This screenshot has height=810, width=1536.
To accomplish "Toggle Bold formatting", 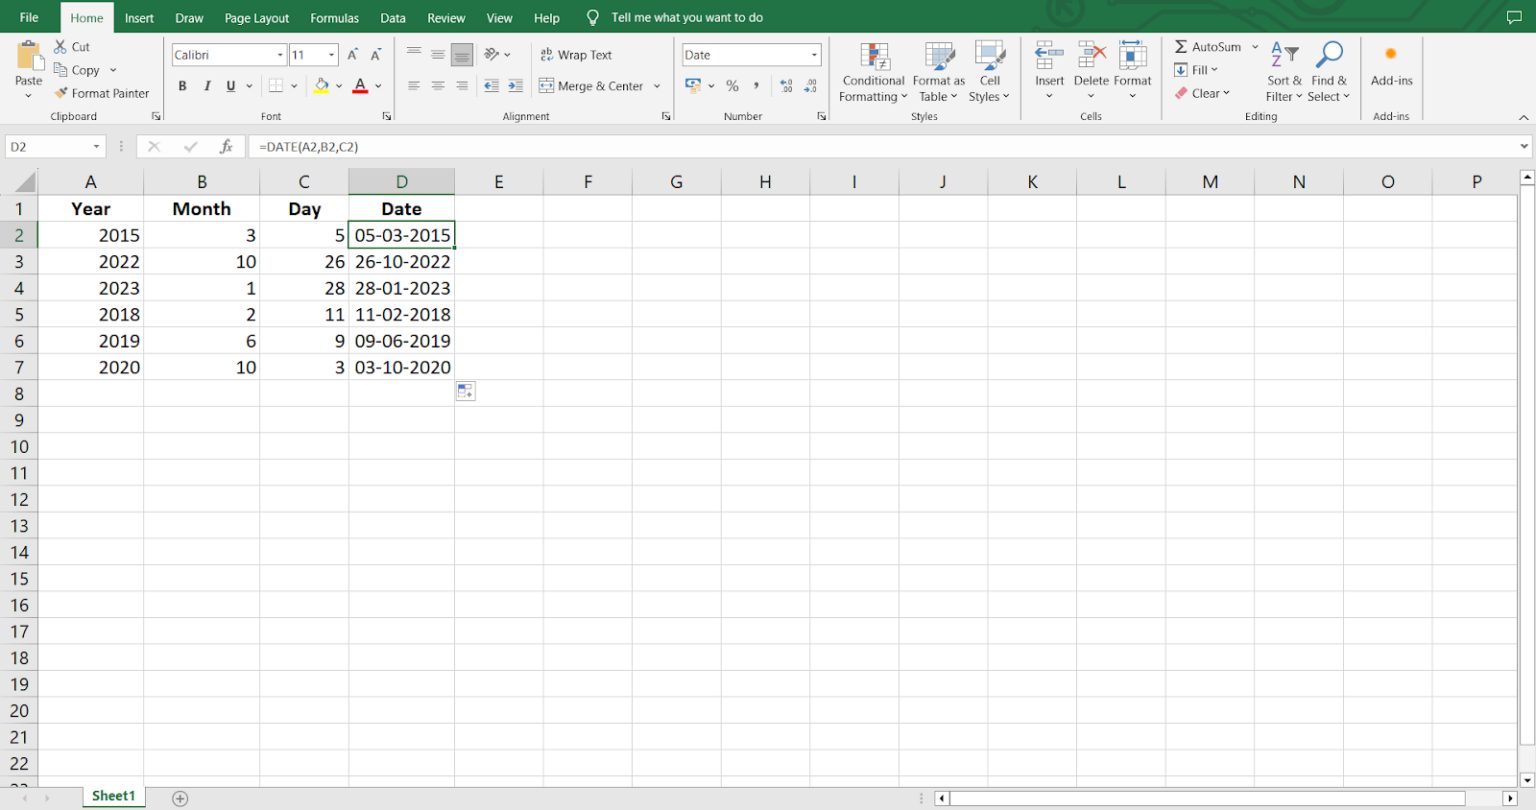I will (x=182, y=86).
